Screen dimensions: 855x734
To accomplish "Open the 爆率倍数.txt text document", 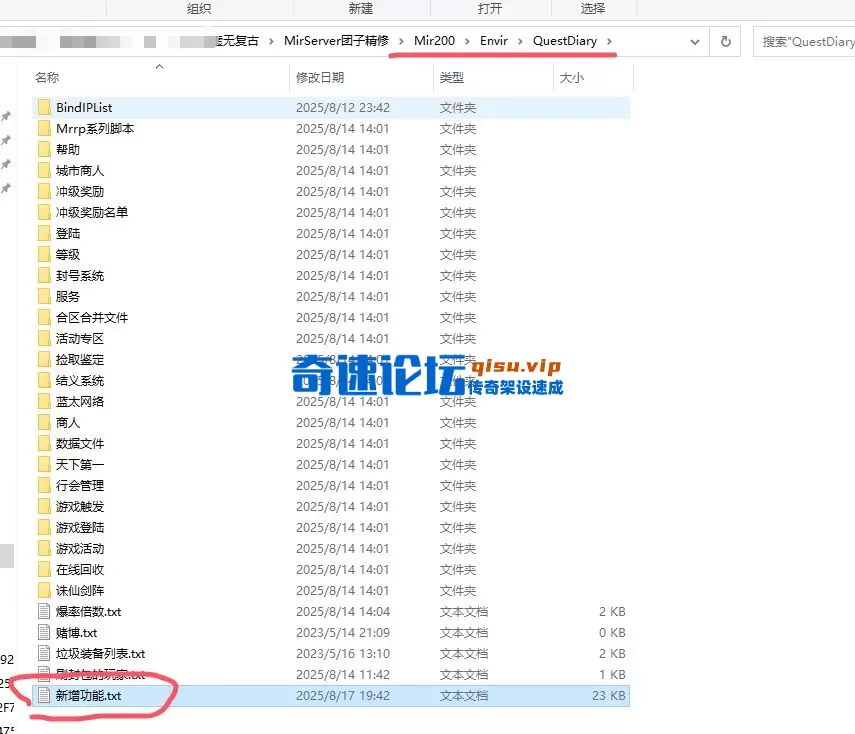I will (87, 611).
